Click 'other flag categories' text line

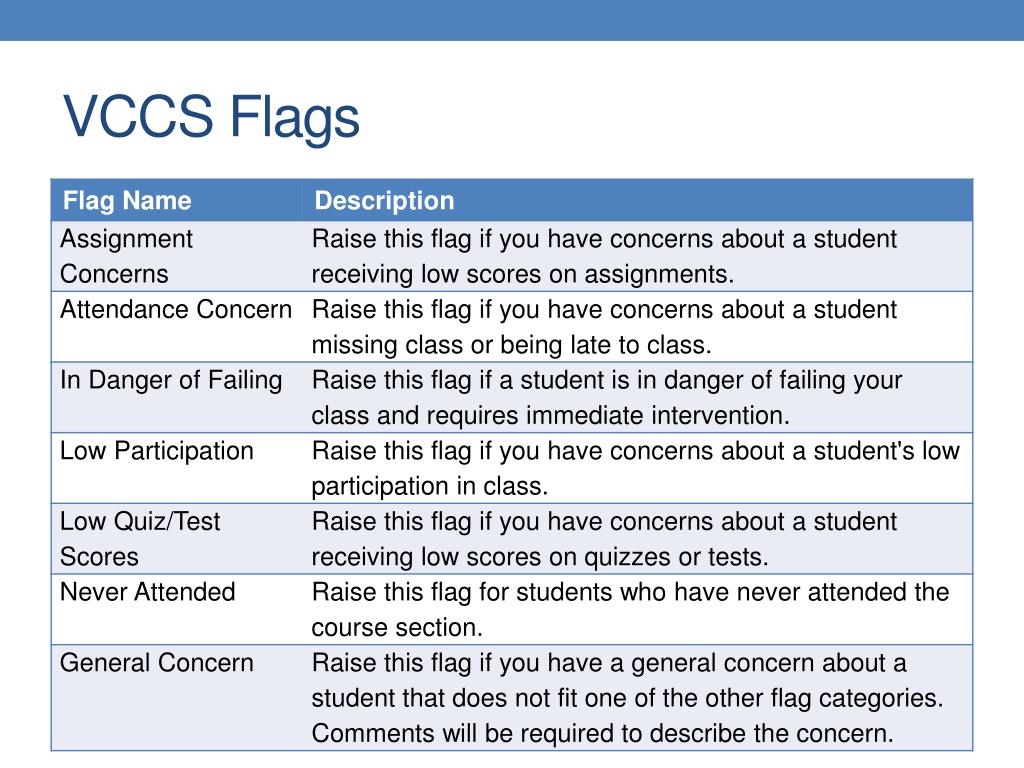tap(628, 698)
